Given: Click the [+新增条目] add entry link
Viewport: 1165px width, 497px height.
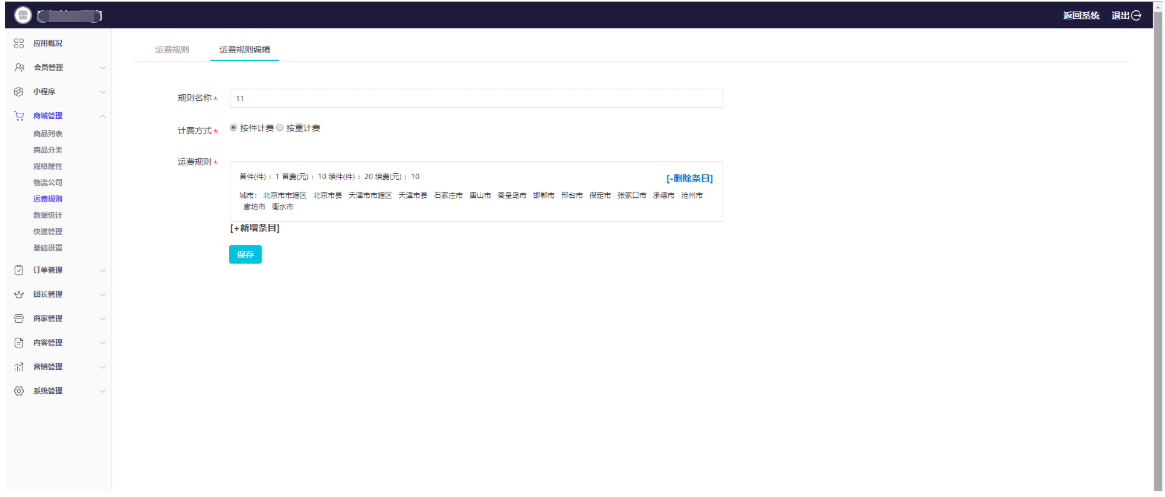Looking at the screenshot, I should click(x=255, y=229).
